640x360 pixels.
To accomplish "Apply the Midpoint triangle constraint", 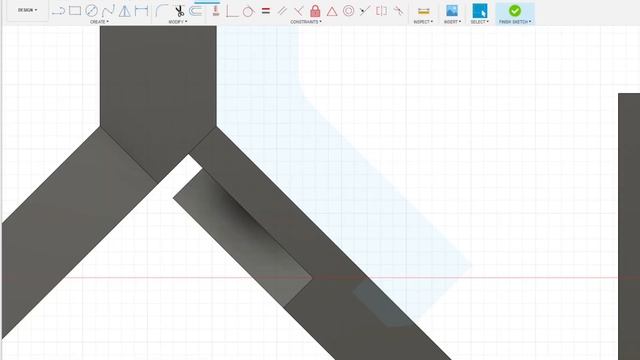I will pos(332,11).
